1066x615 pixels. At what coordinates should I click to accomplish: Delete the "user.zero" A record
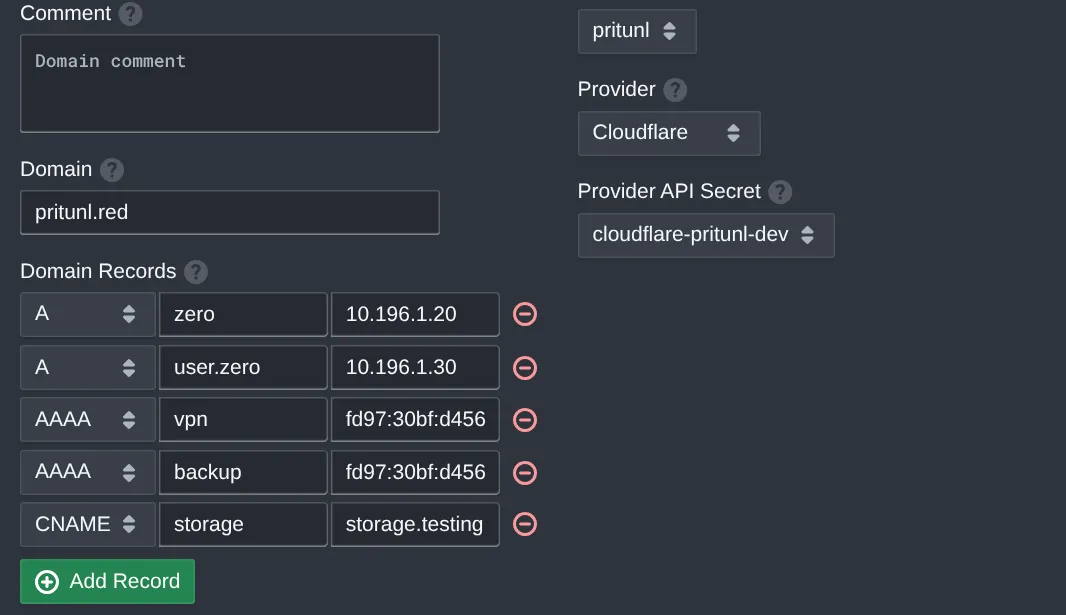point(524,367)
